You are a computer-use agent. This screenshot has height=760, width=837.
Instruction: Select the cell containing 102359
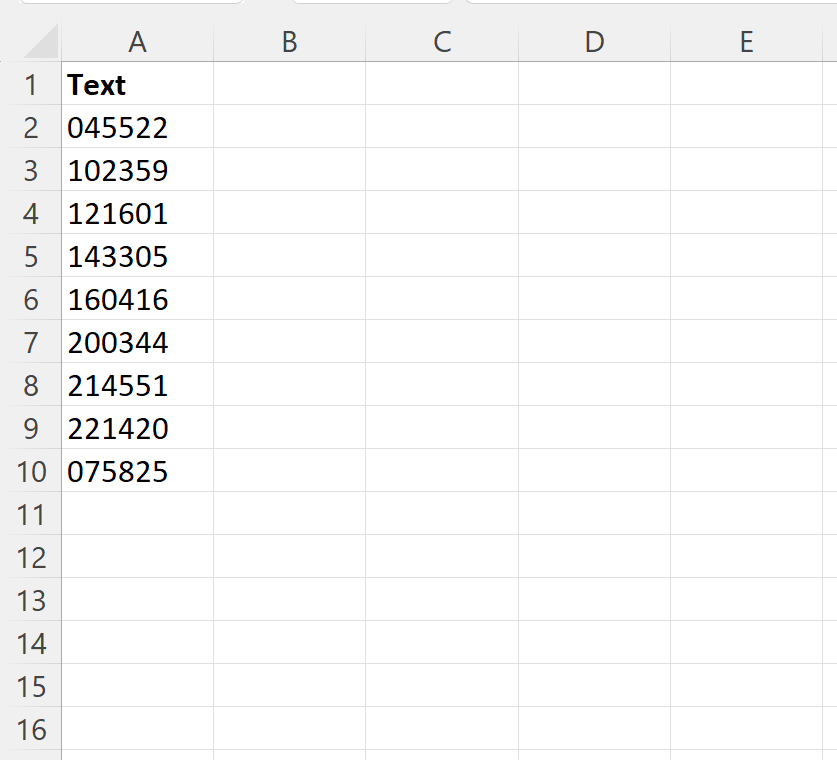pyautogui.click(x=137, y=171)
